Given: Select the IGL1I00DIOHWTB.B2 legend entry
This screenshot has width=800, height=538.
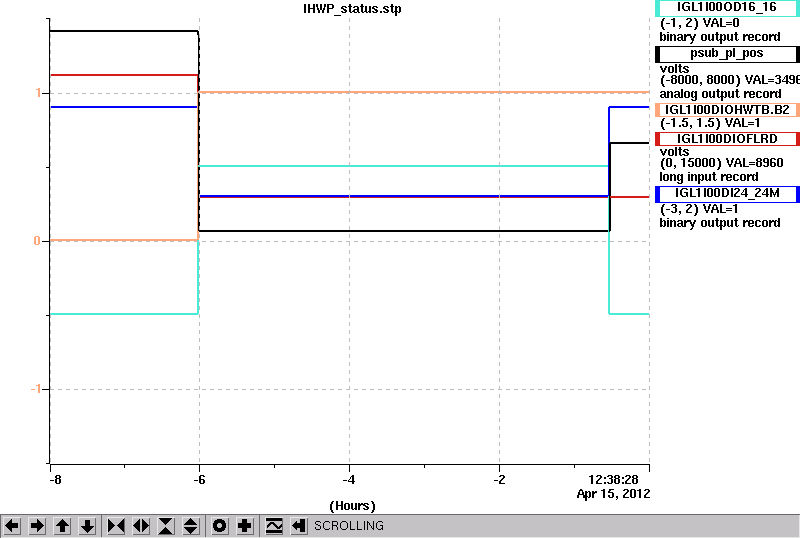Looking at the screenshot, I should pyautogui.click(x=727, y=110).
